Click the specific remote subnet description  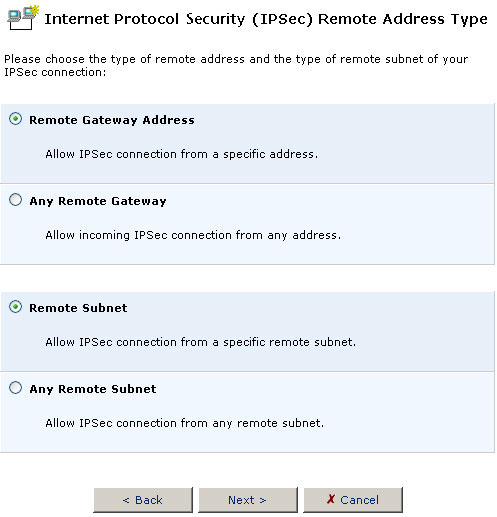[201, 342]
